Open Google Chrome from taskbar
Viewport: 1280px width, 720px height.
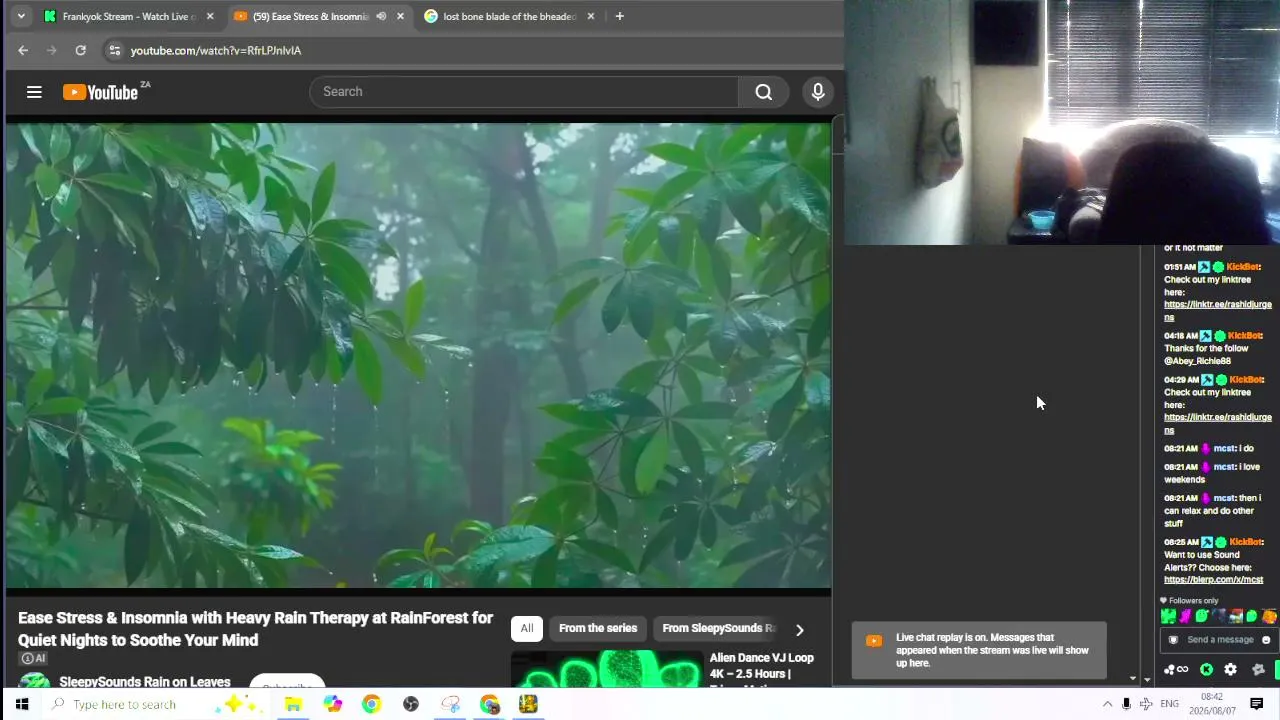coord(371,704)
